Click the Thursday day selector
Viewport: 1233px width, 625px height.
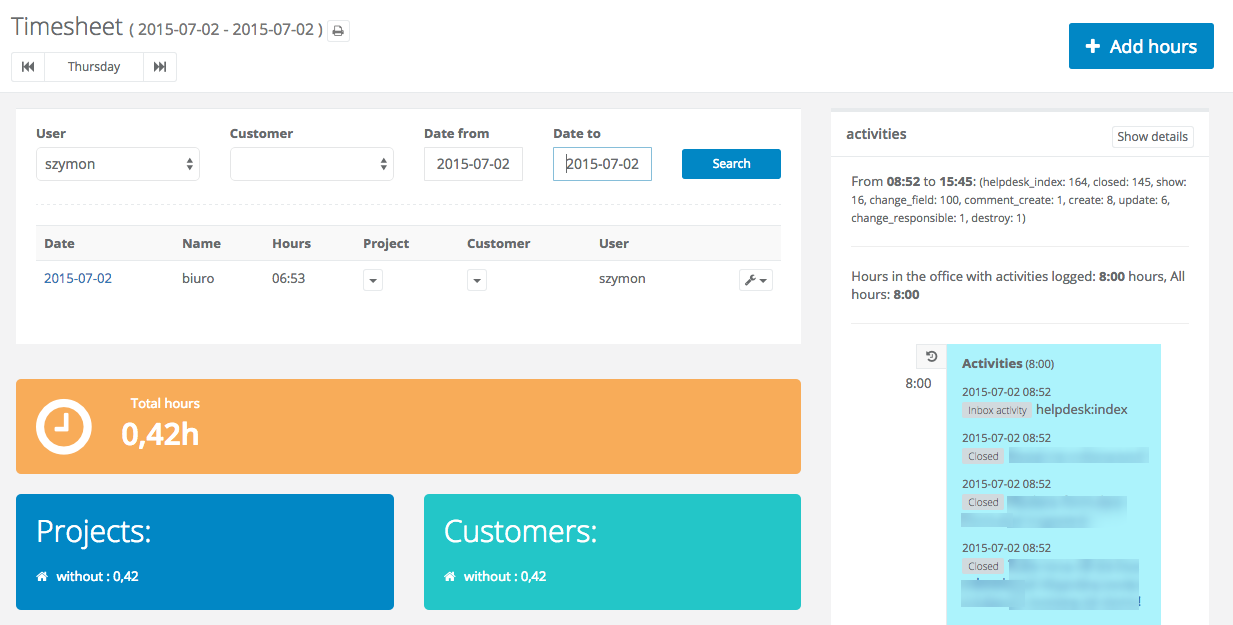pyautogui.click(x=93, y=66)
